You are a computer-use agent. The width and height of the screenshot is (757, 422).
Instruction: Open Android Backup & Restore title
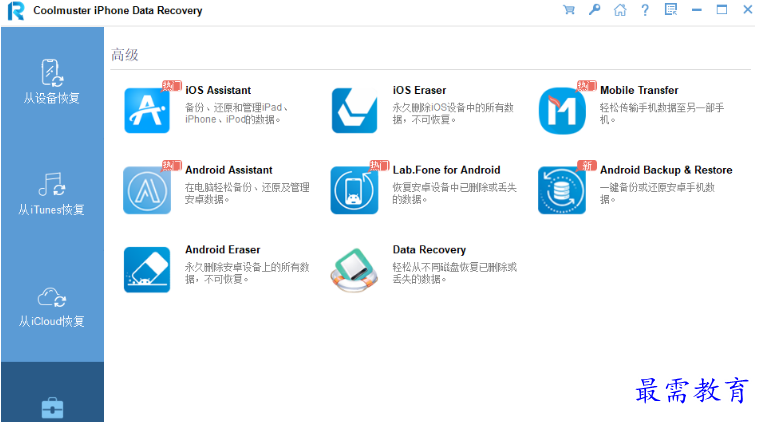(x=666, y=170)
